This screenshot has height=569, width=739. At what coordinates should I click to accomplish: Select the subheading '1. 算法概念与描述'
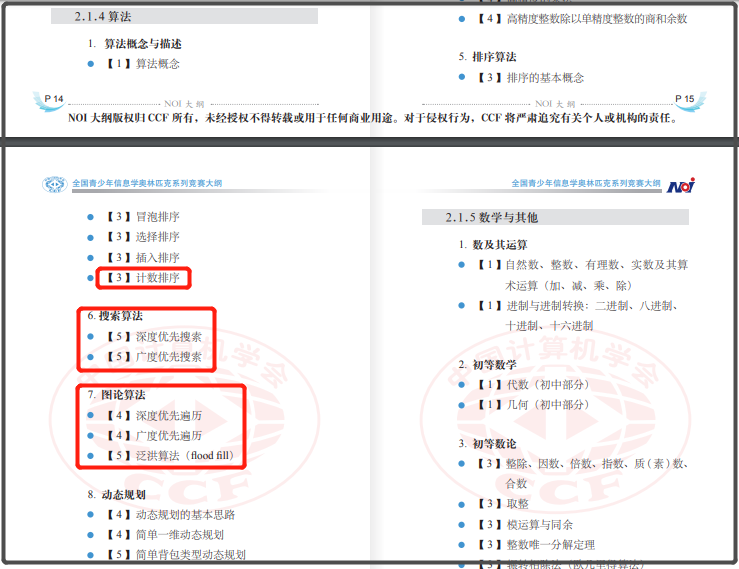click(x=134, y=44)
